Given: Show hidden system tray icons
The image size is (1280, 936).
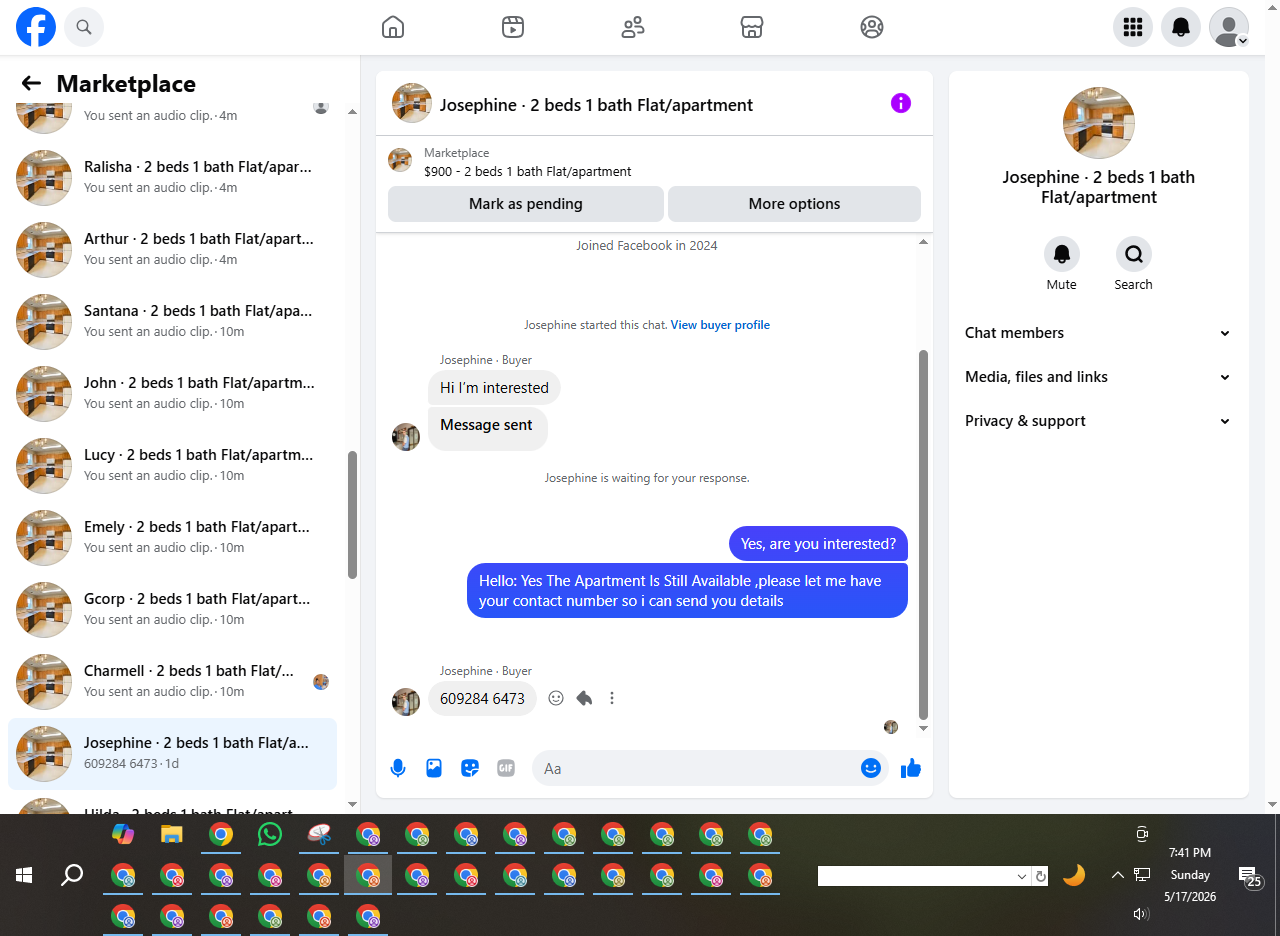Looking at the screenshot, I should coord(1118,875).
